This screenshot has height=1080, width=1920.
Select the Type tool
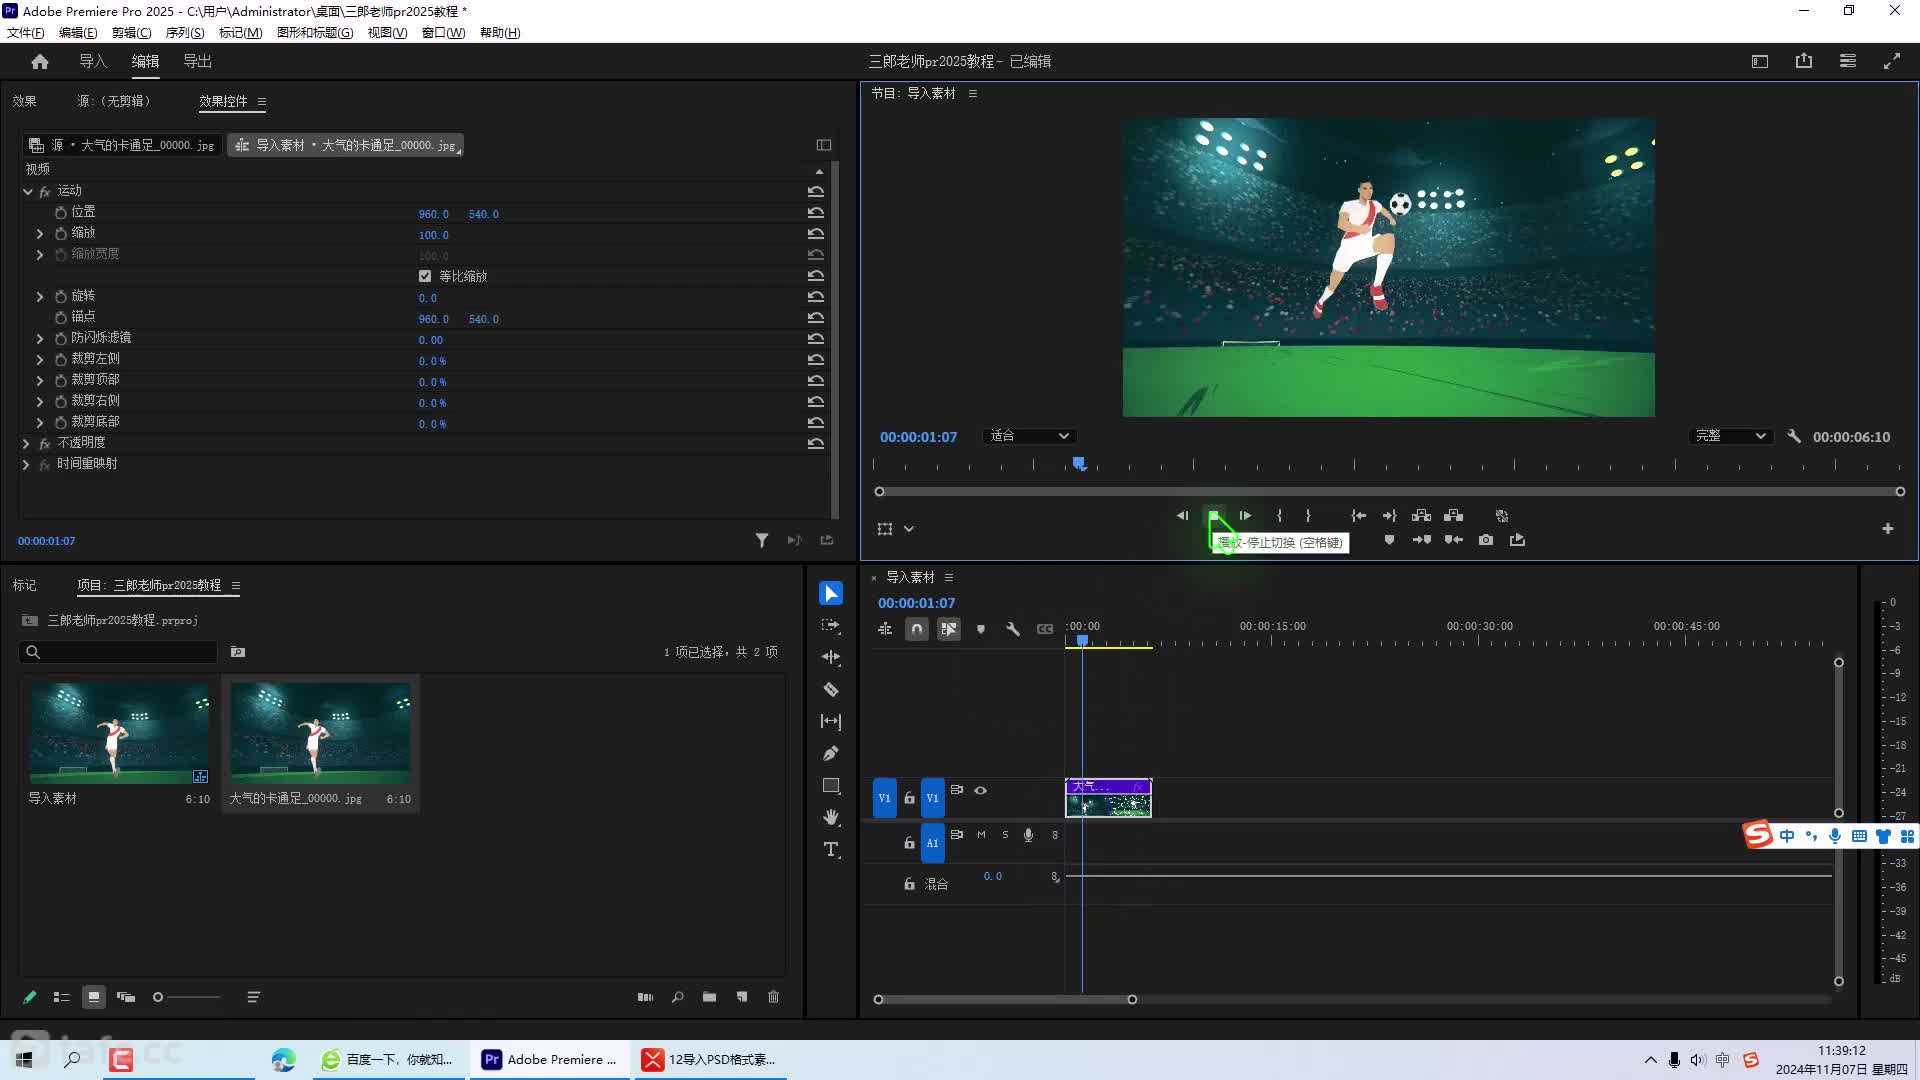pos(830,849)
